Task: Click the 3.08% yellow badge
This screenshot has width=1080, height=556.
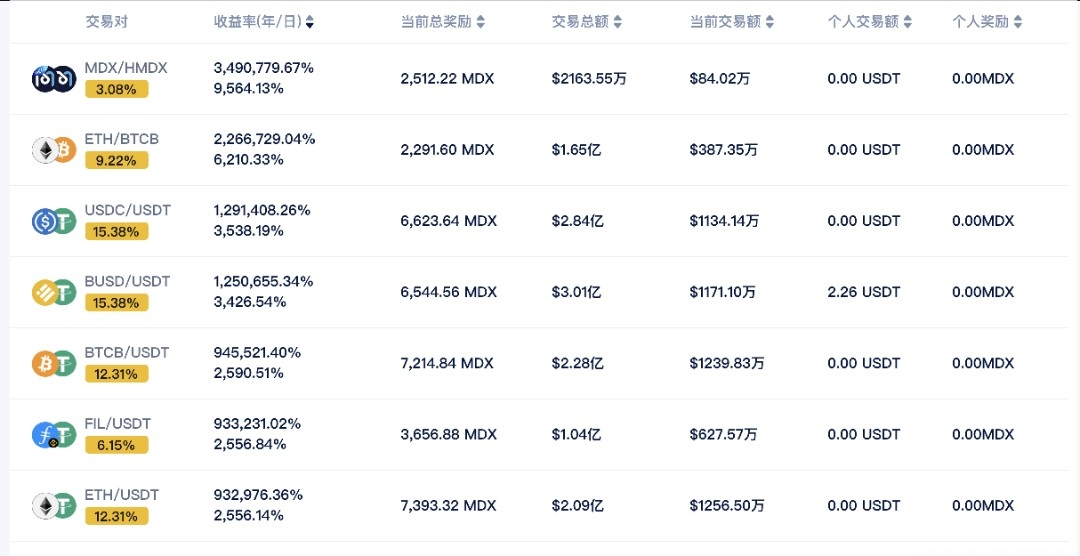Action: 116,89
